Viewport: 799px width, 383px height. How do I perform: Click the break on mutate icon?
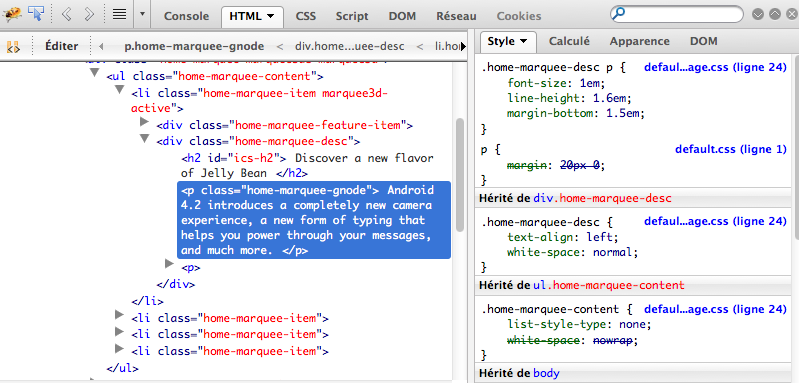coord(13,46)
